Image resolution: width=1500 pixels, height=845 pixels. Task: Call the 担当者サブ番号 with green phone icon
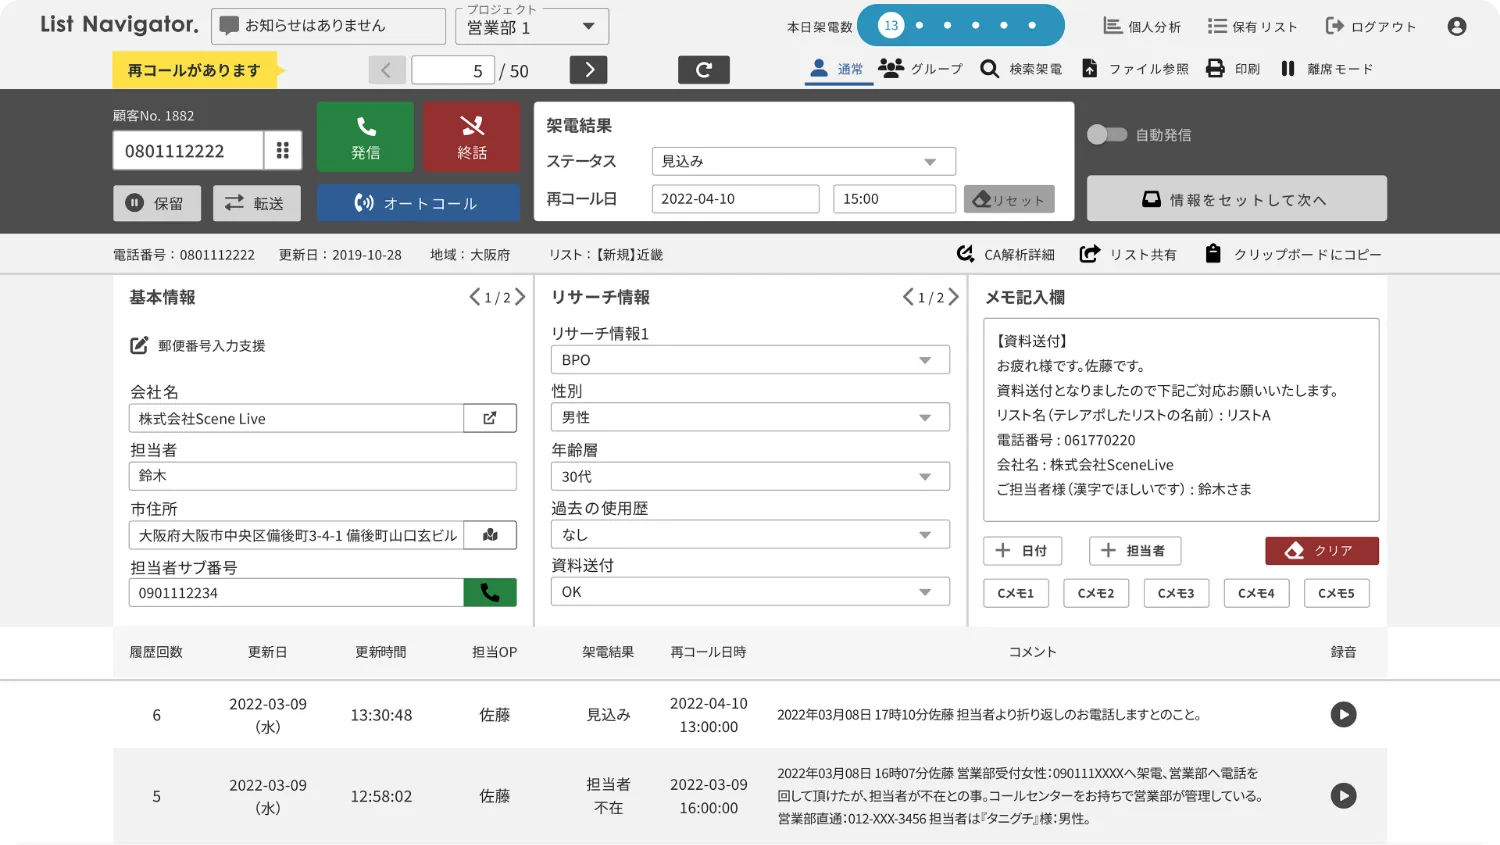490,593
